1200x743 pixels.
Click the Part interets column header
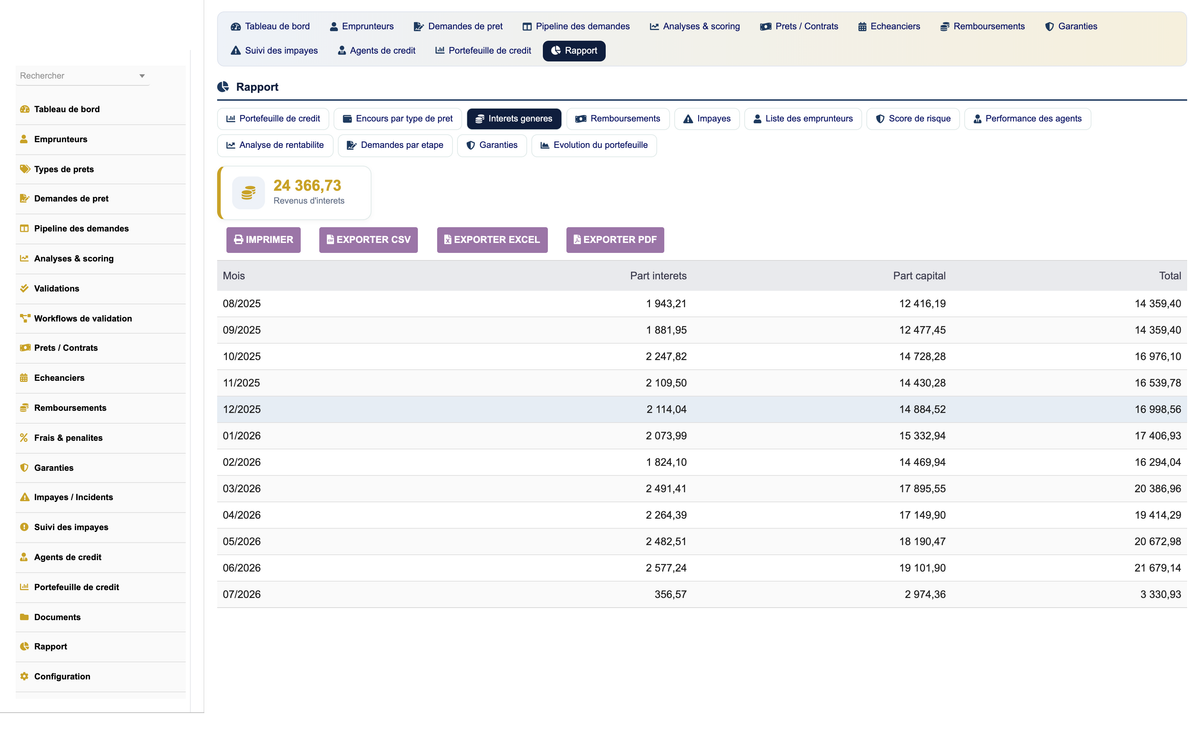click(x=658, y=276)
